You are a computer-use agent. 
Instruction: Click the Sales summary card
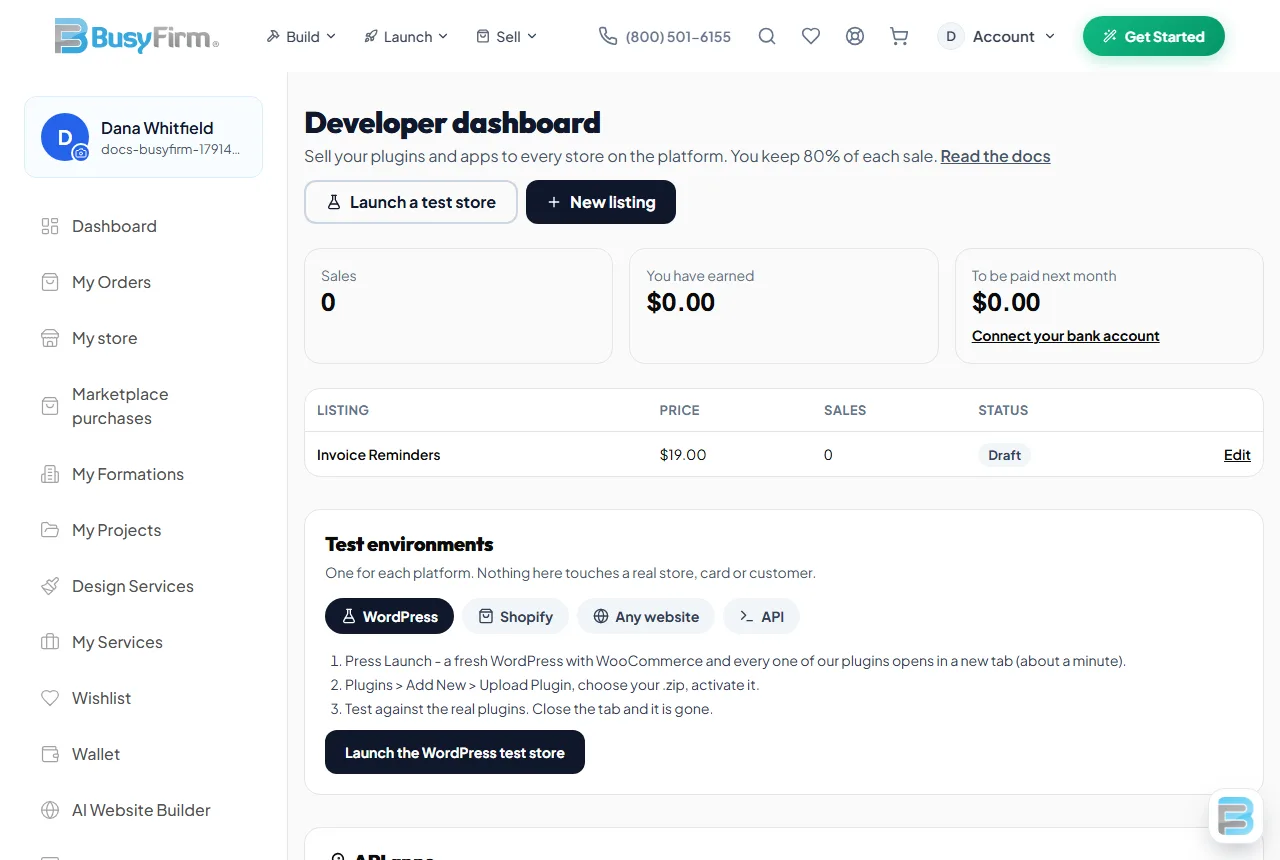458,306
